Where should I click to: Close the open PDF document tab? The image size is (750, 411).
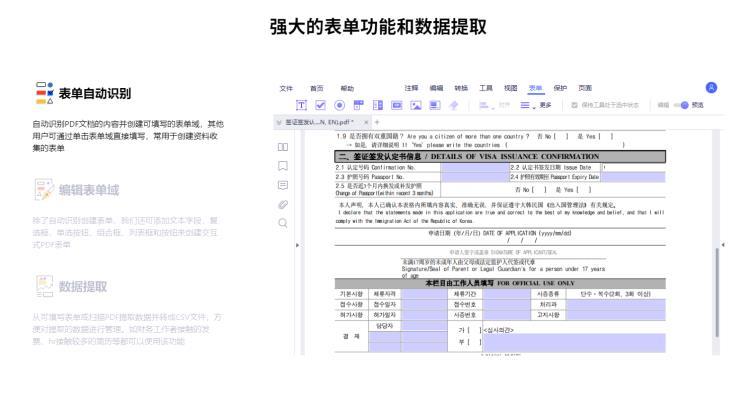tap(366, 122)
